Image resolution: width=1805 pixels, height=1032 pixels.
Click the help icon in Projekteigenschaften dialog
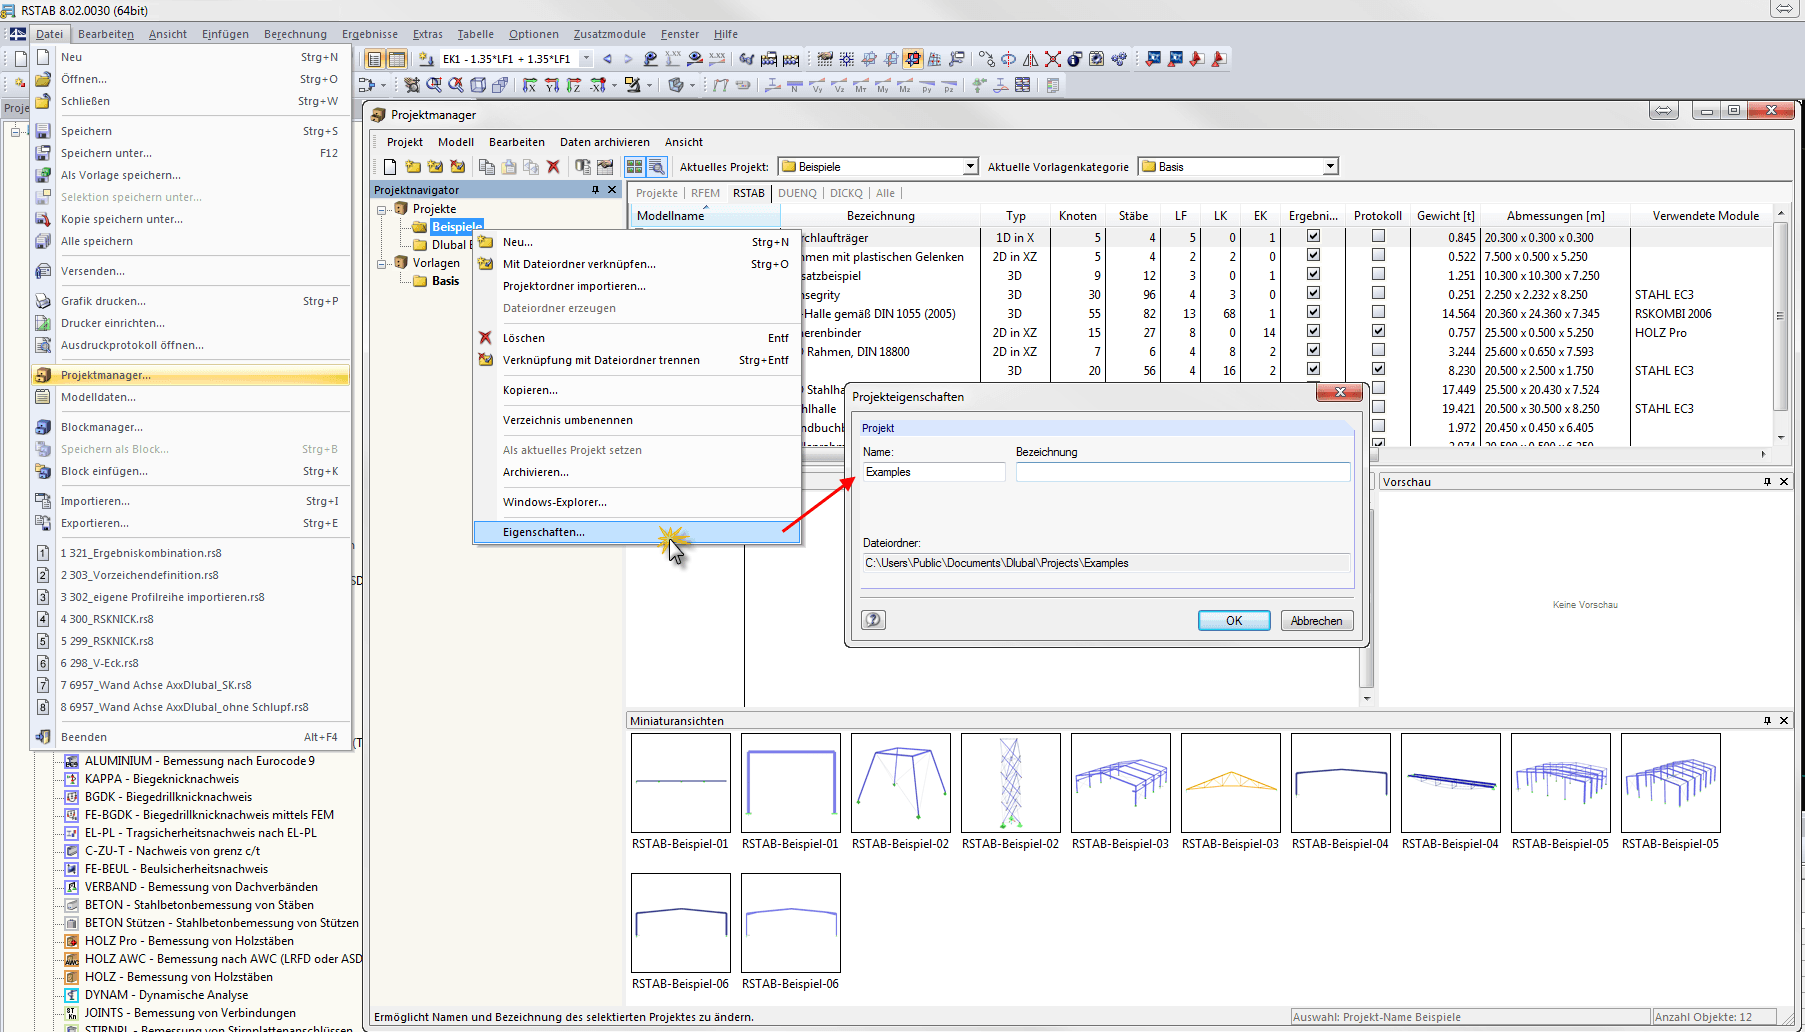(x=873, y=620)
